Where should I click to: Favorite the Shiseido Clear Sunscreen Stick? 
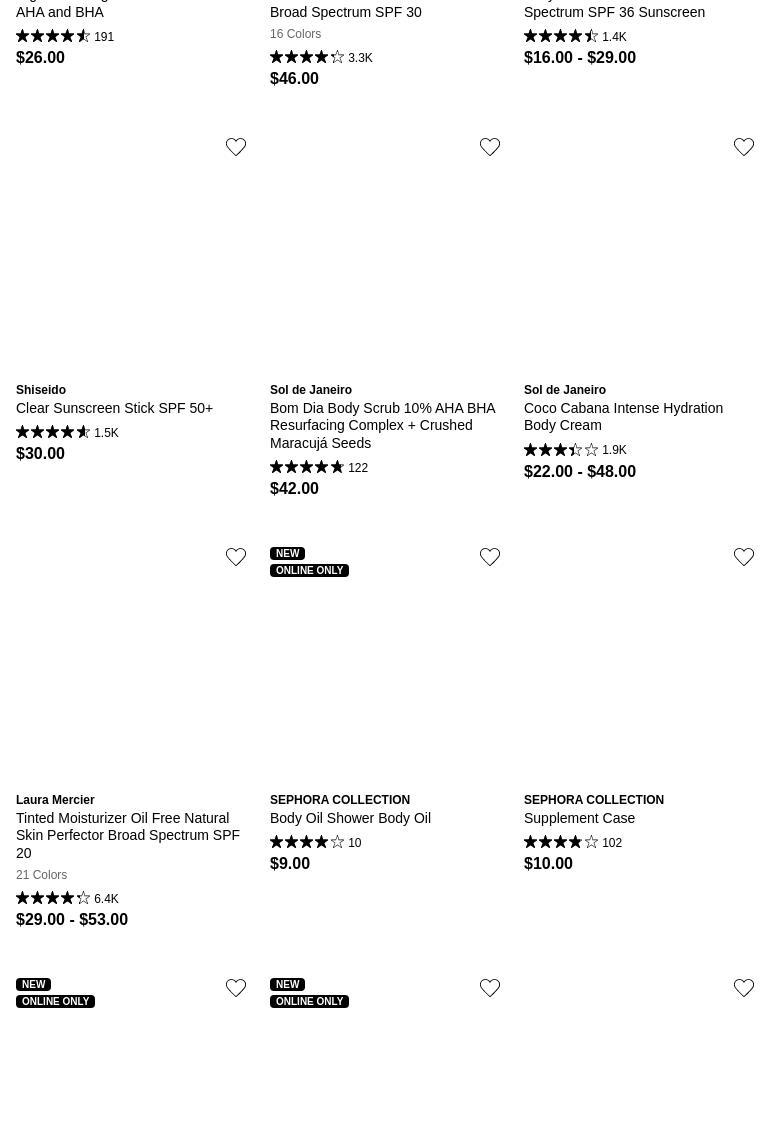tap(235, 147)
